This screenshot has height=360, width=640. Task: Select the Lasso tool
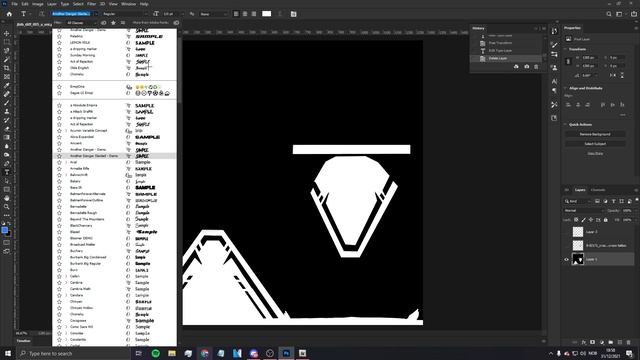tap(7, 51)
